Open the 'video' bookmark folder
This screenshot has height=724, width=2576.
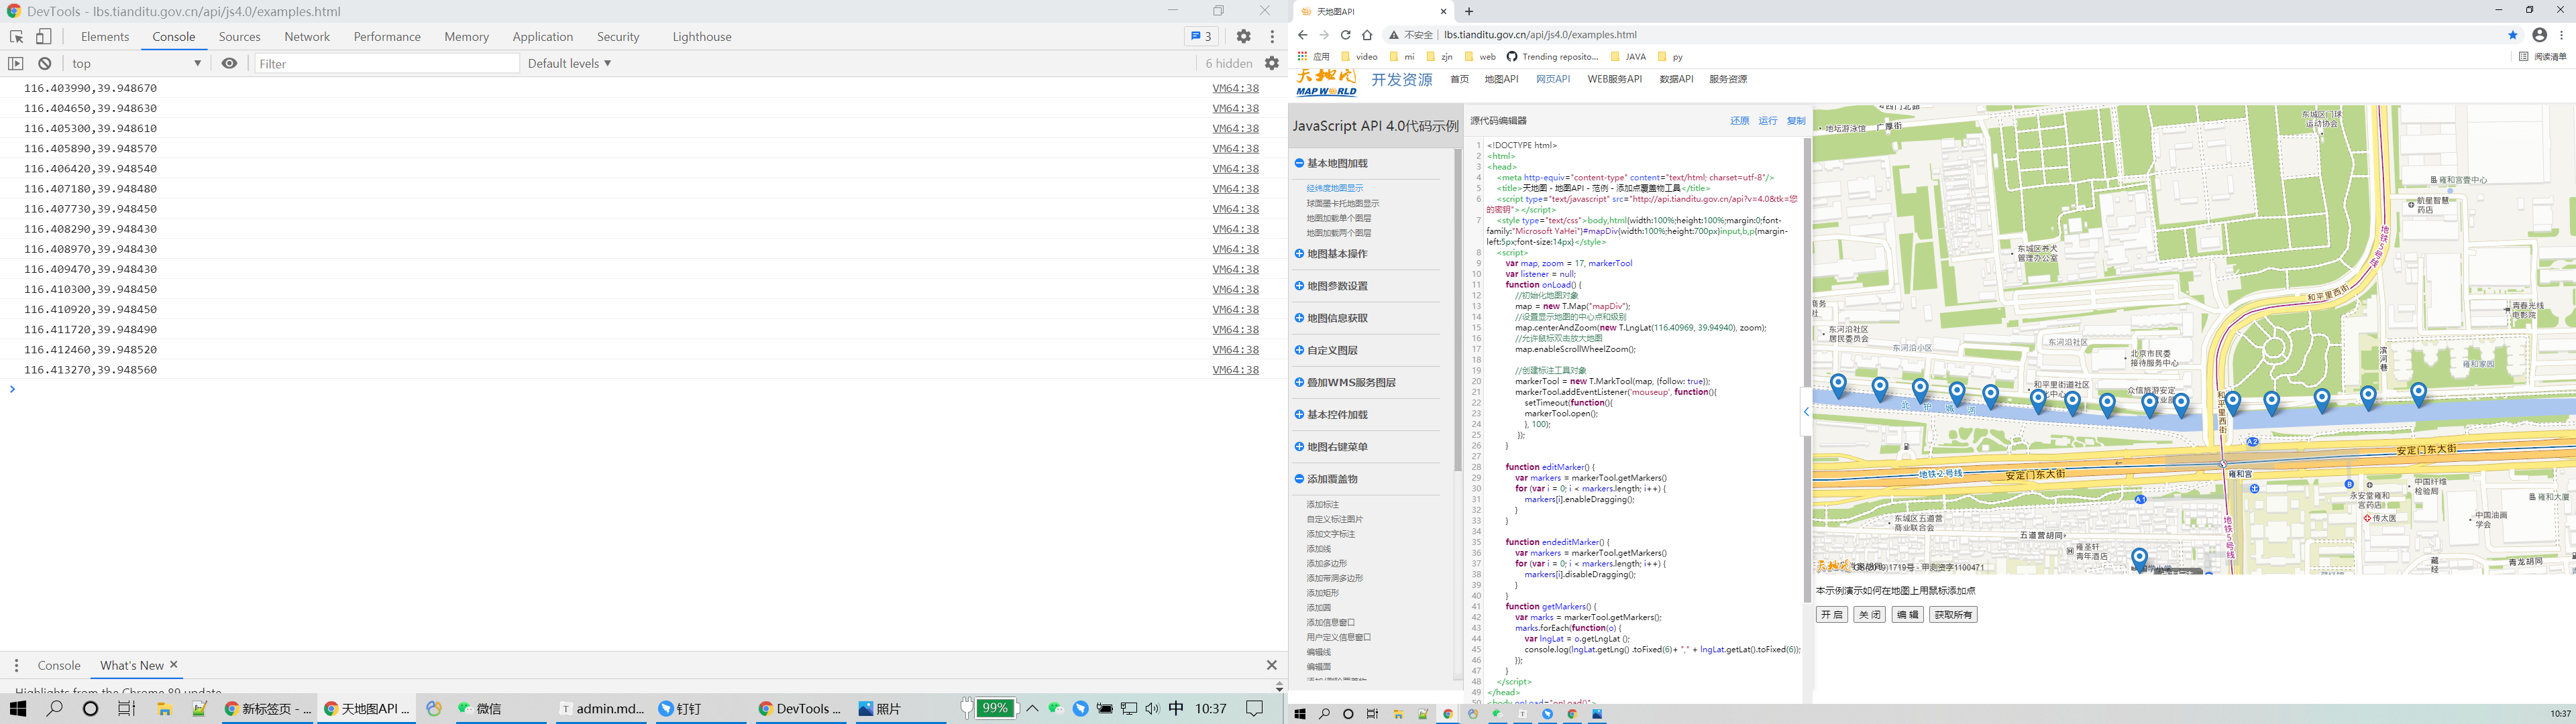1359,57
